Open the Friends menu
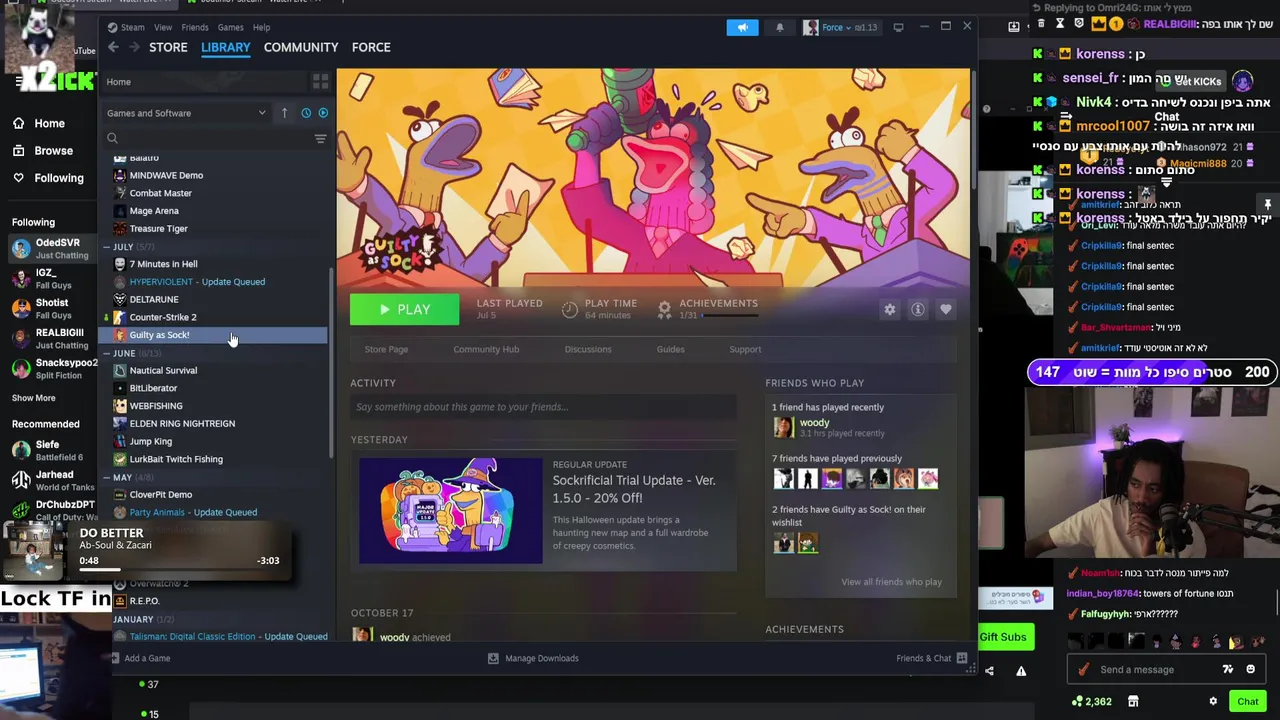1280x720 pixels. pyautogui.click(x=195, y=27)
